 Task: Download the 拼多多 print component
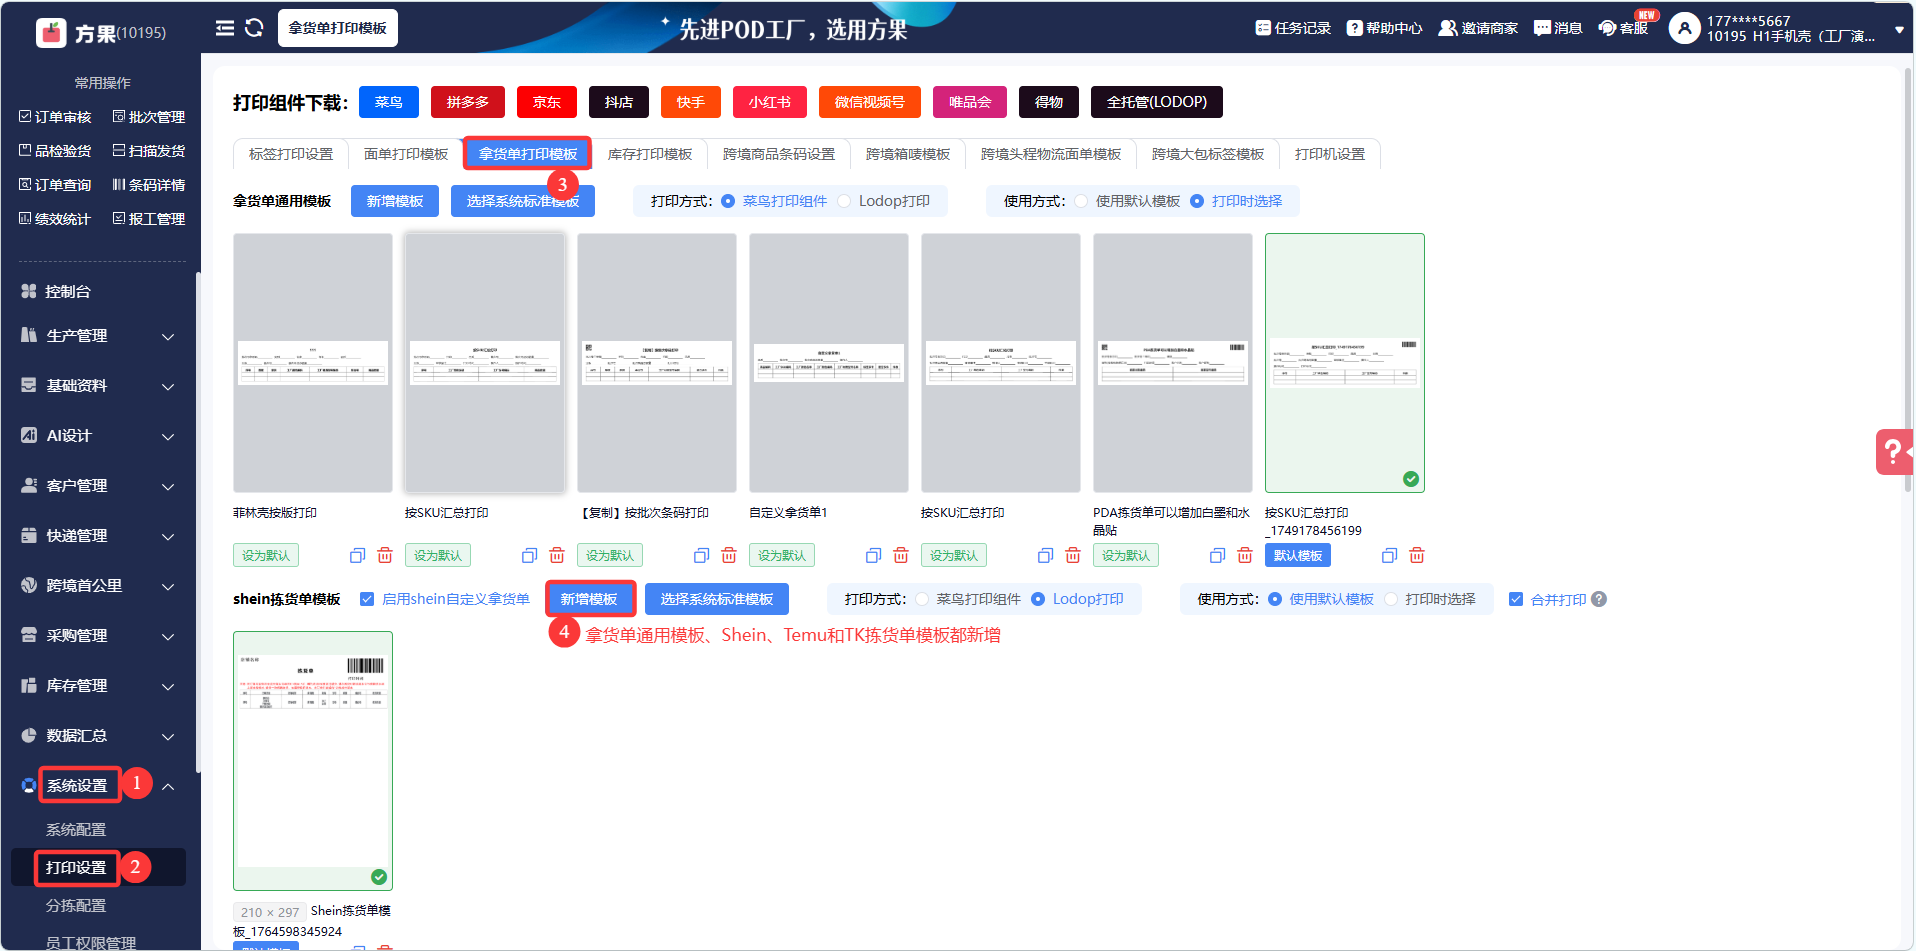pos(468,102)
